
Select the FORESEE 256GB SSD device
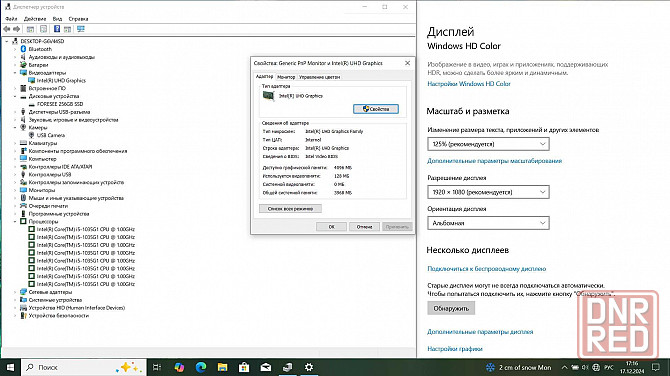click(60, 104)
